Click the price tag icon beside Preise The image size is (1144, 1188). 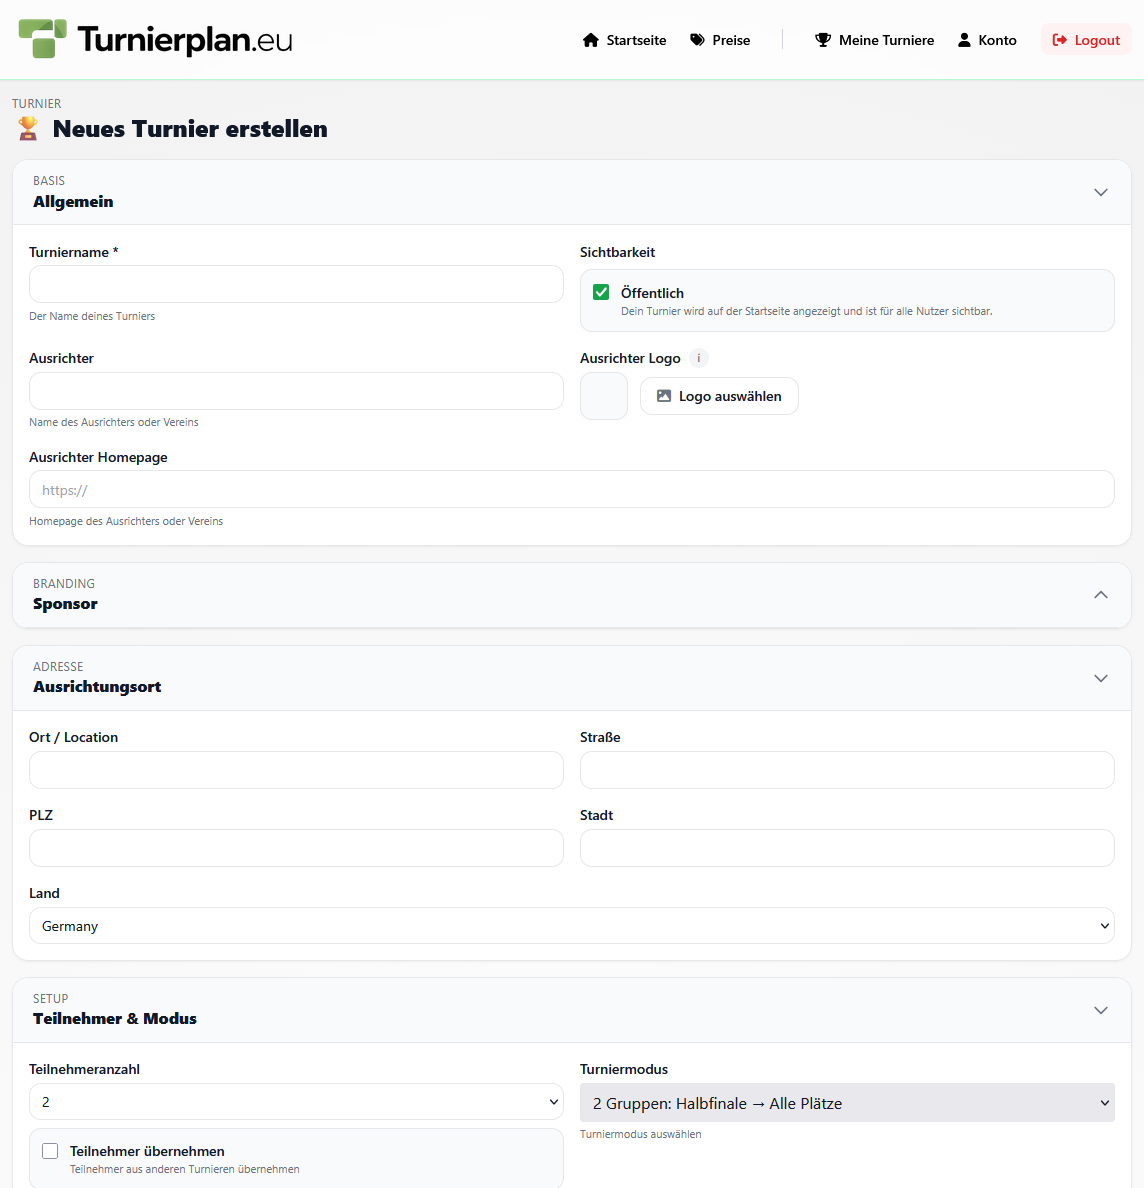[698, 40]
